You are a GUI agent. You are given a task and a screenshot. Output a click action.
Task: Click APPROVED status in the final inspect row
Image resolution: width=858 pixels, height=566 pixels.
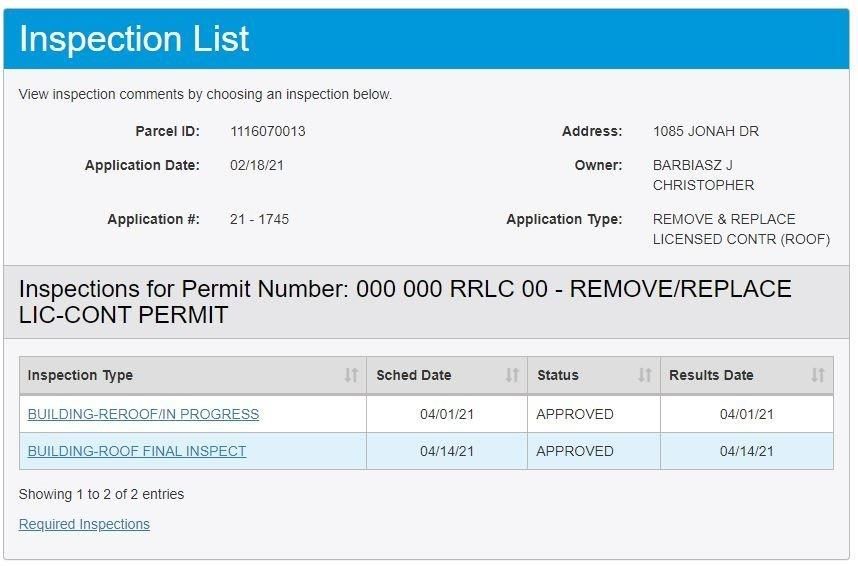575,451
